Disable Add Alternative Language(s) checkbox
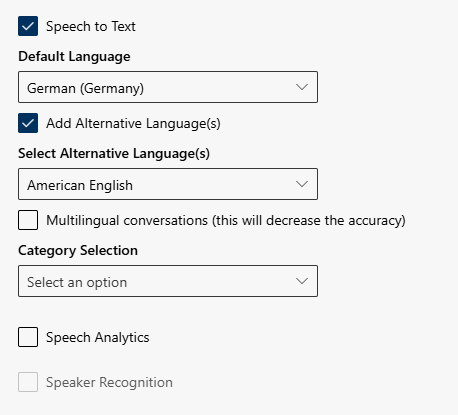This screenshot has height=415, width=458. 28,123
